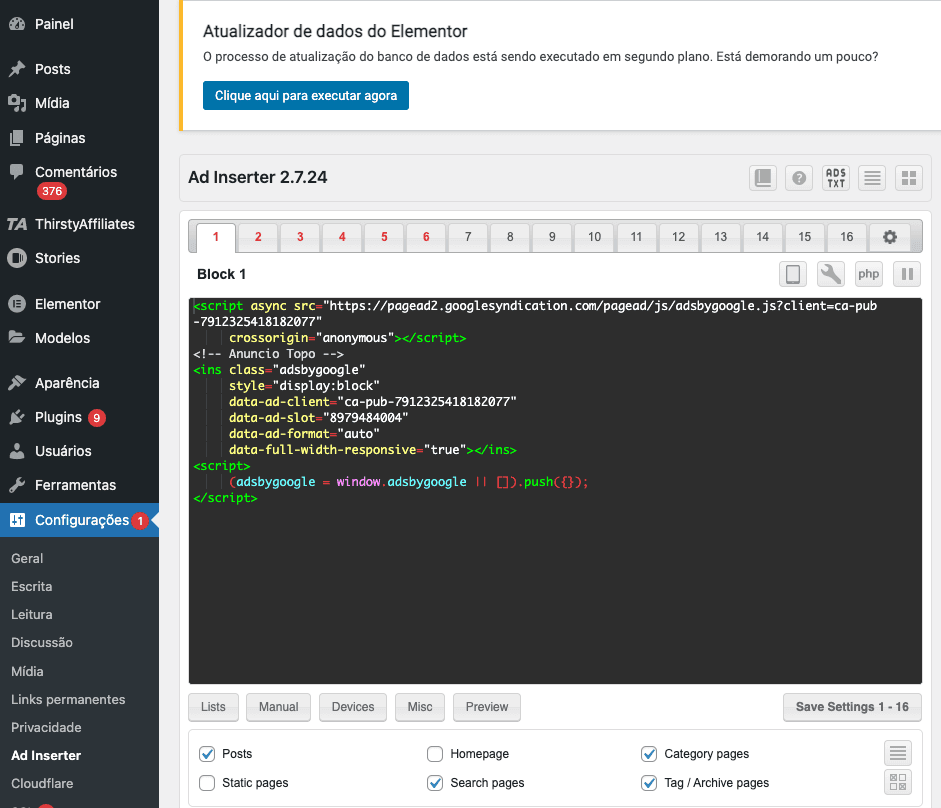Switch to block tab 3

click(300, 237)
